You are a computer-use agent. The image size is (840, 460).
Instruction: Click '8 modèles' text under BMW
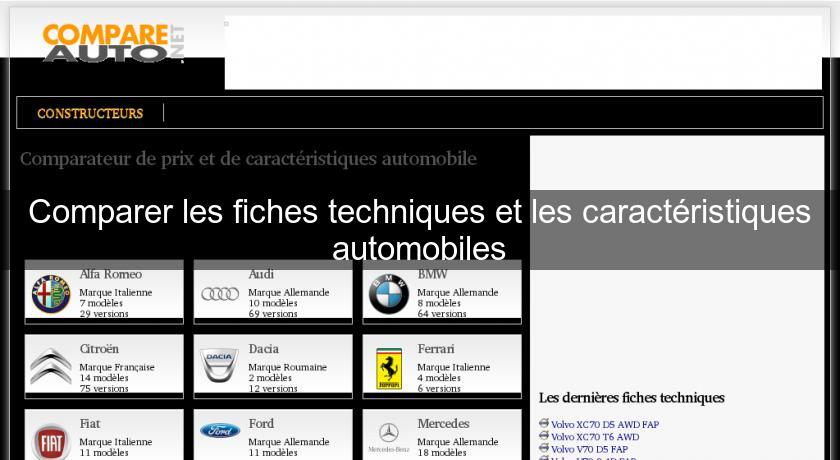(x=439, y=303)
